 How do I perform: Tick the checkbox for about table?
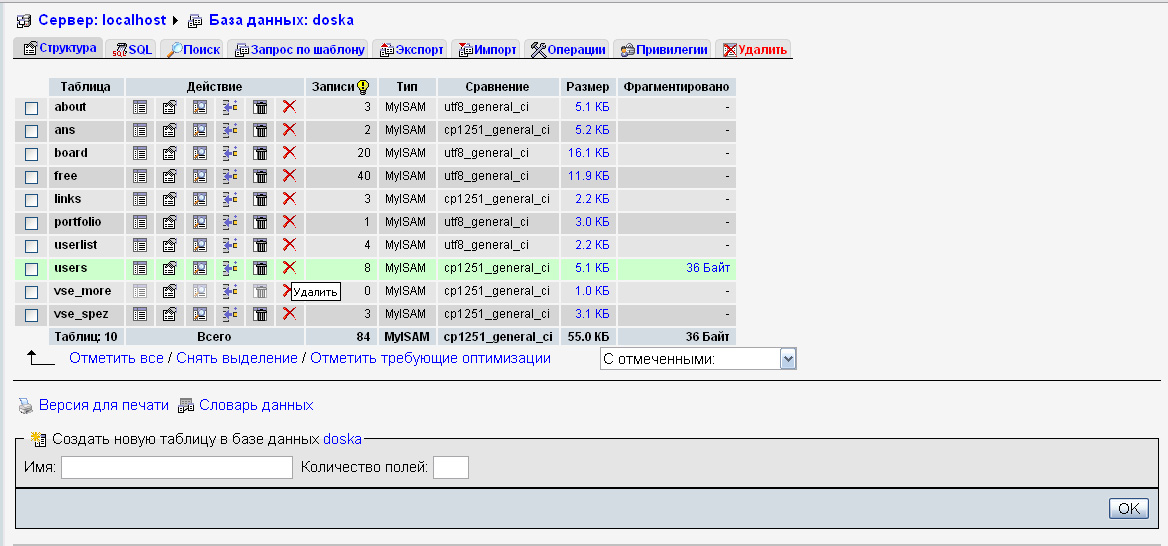pyautogui.click(x=31, y=108)
